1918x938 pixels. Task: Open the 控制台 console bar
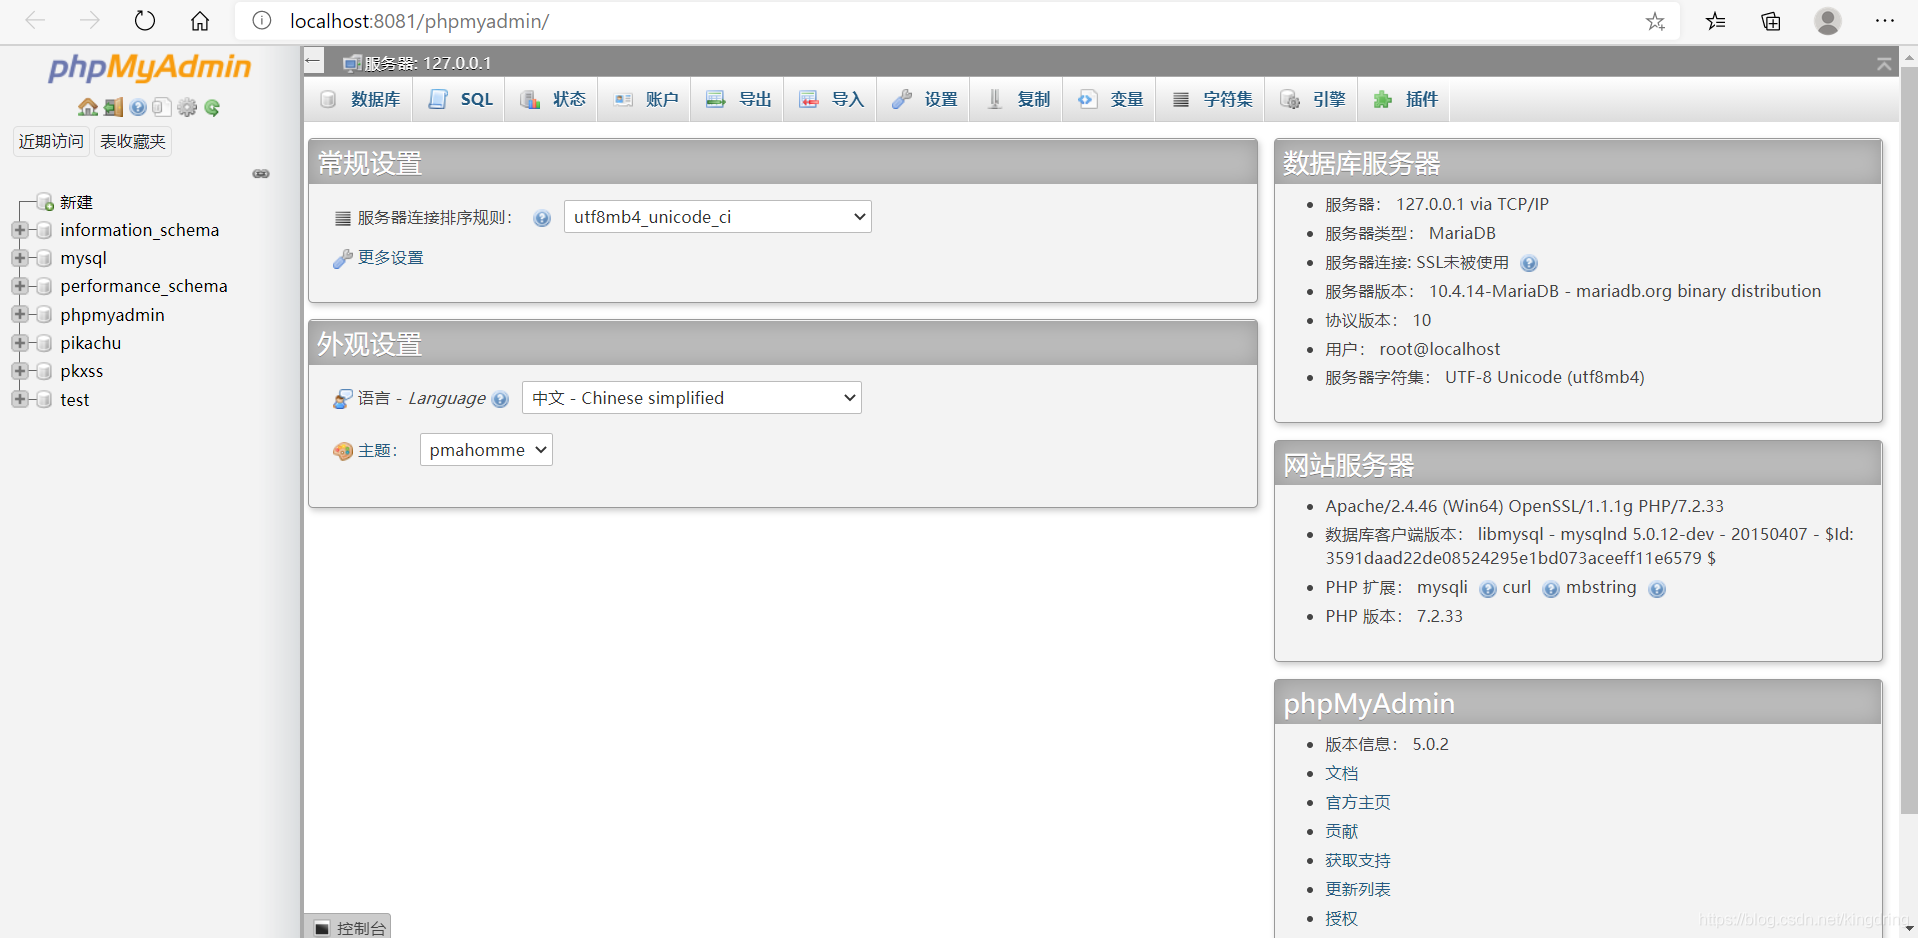[348, 928]
